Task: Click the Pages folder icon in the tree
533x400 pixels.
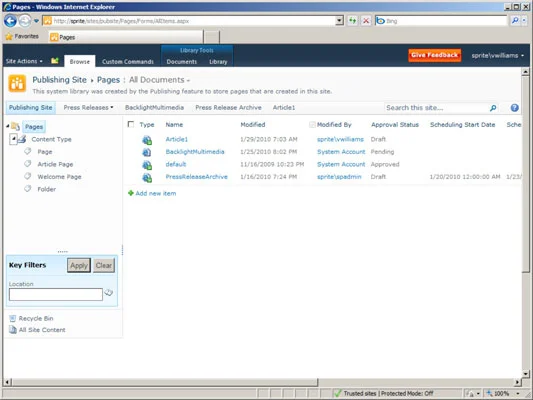Action: click(x=15, y=126)
